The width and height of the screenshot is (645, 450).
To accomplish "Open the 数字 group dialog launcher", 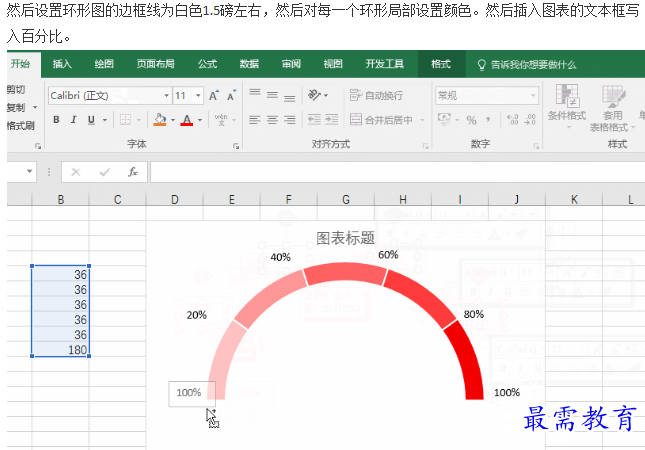I will [536, 146].
